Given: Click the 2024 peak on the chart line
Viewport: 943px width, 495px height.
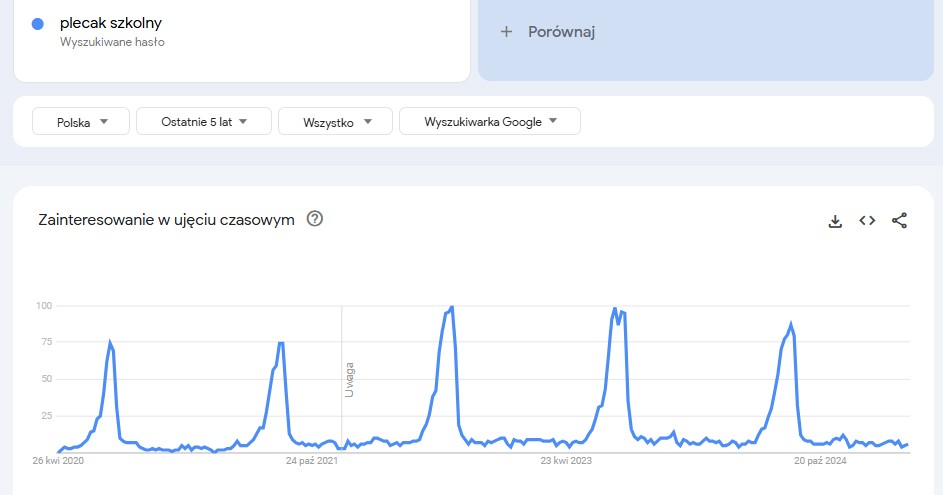Looking at the screenshot, I should point(791,325).
